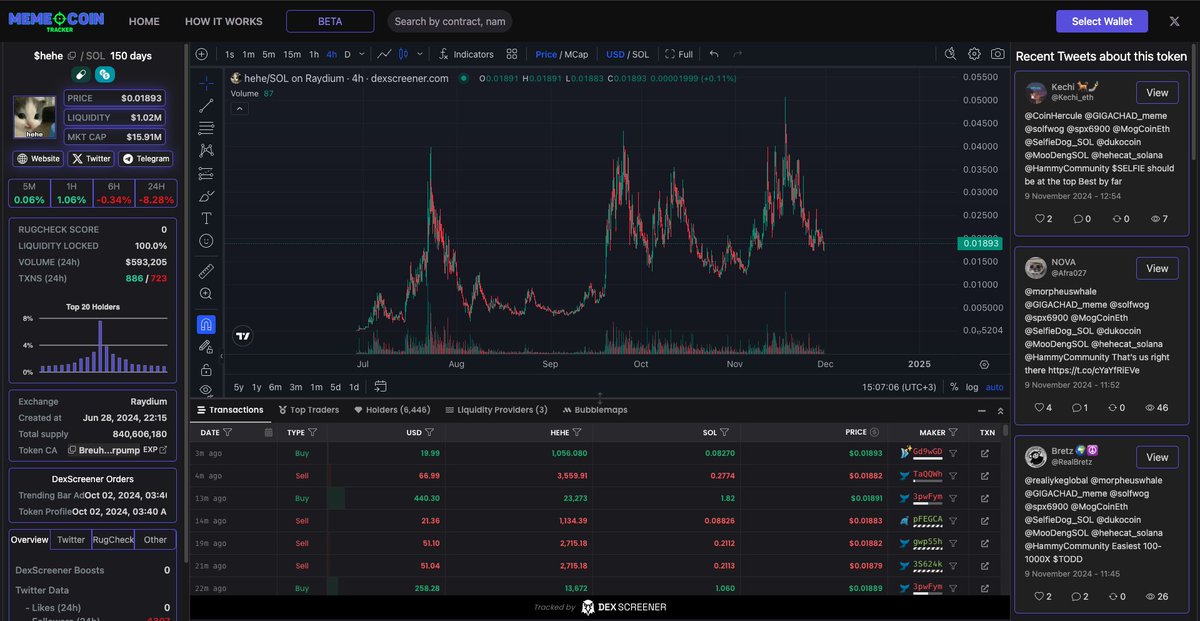This screenshot has width=1200, height=621.
Task: Minimize the transactions panel dash
Action: 980,410
